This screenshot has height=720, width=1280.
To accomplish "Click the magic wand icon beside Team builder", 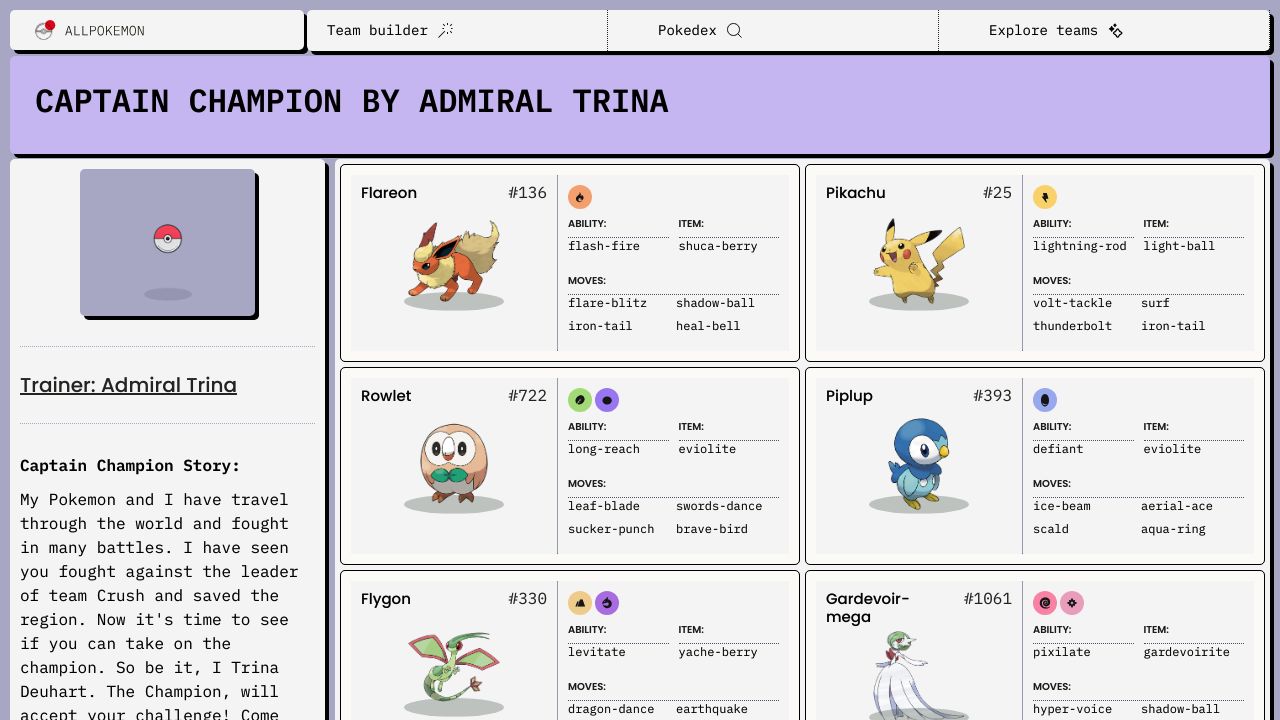I will pyautogui.click(x=446, y=30).
